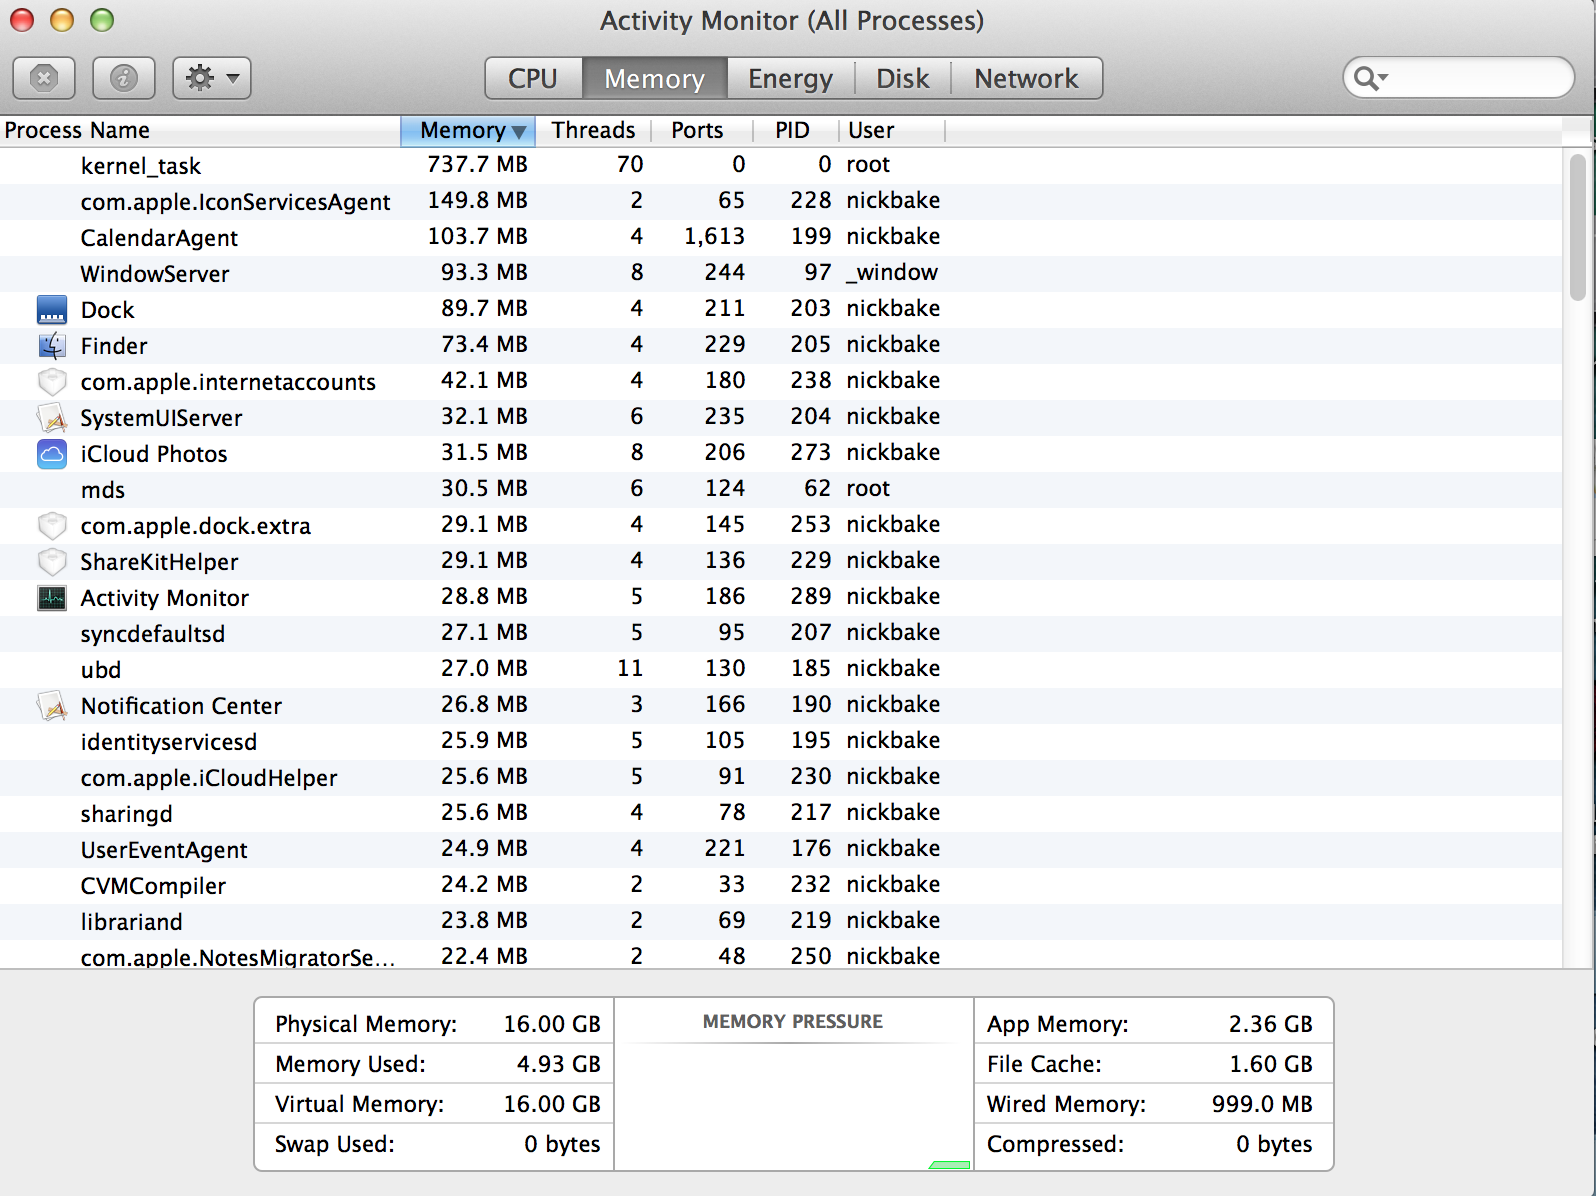
Task: Click the magnifier icon in search field
Action: (x=1370, y=78)
